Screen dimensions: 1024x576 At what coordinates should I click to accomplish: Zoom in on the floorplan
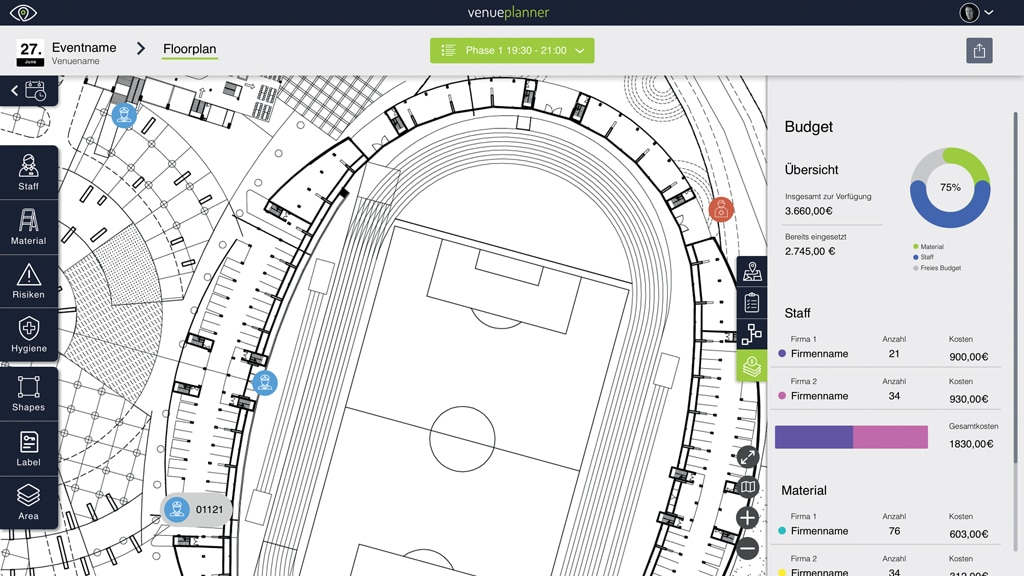(x=747, y=518)
